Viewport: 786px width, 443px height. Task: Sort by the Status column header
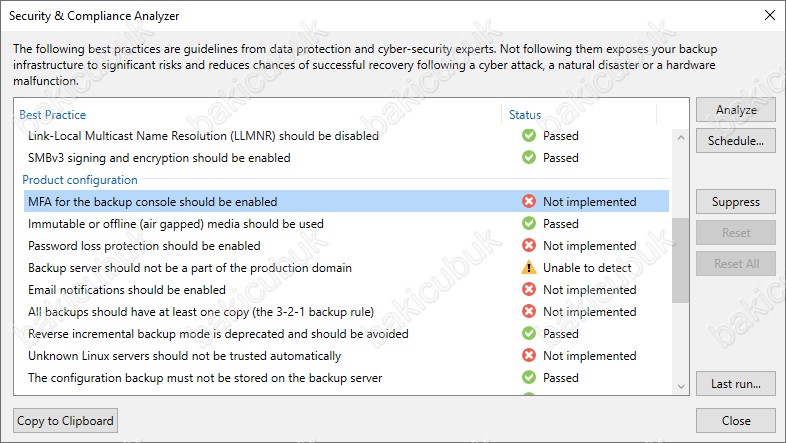(525, 115)
